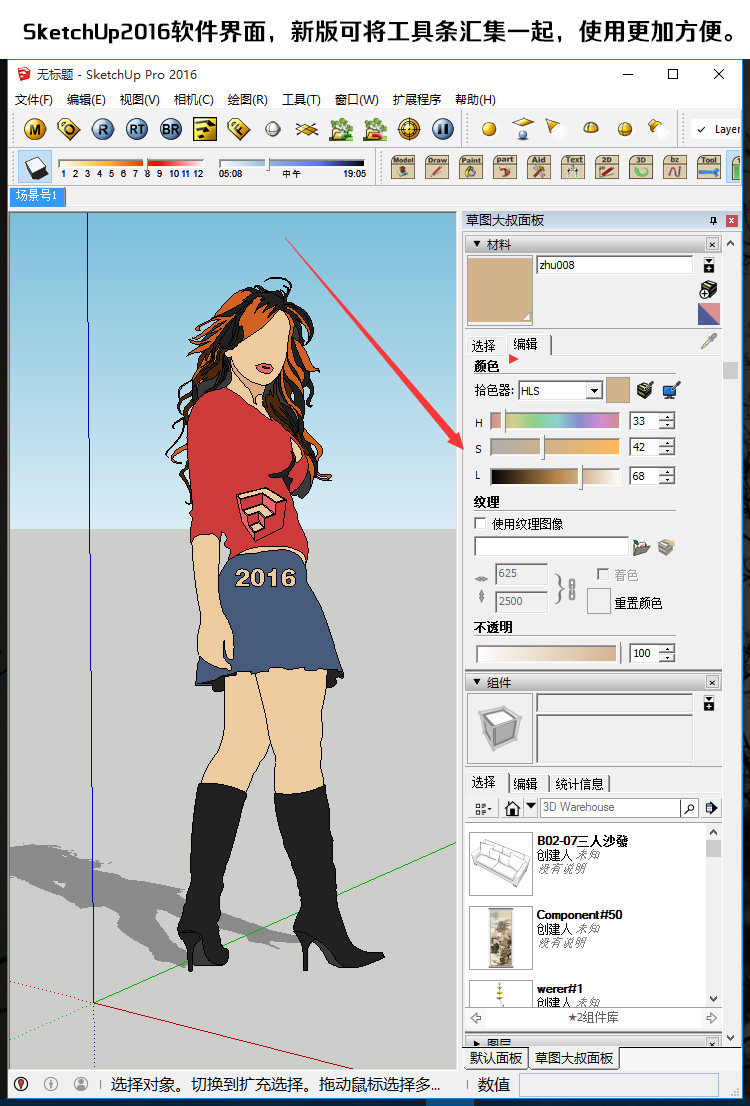Click the blue pause round toolbar icon
Viewport: 750px width, 1106px height.
coord(443,129)
